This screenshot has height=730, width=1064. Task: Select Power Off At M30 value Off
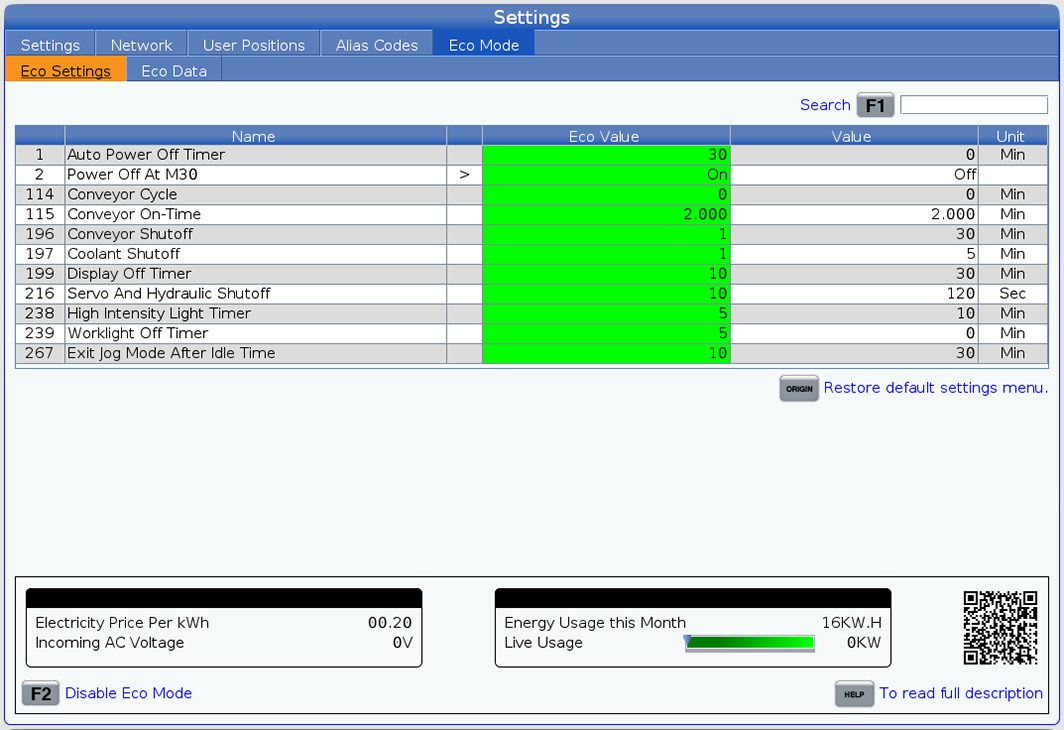coord(854,174)
